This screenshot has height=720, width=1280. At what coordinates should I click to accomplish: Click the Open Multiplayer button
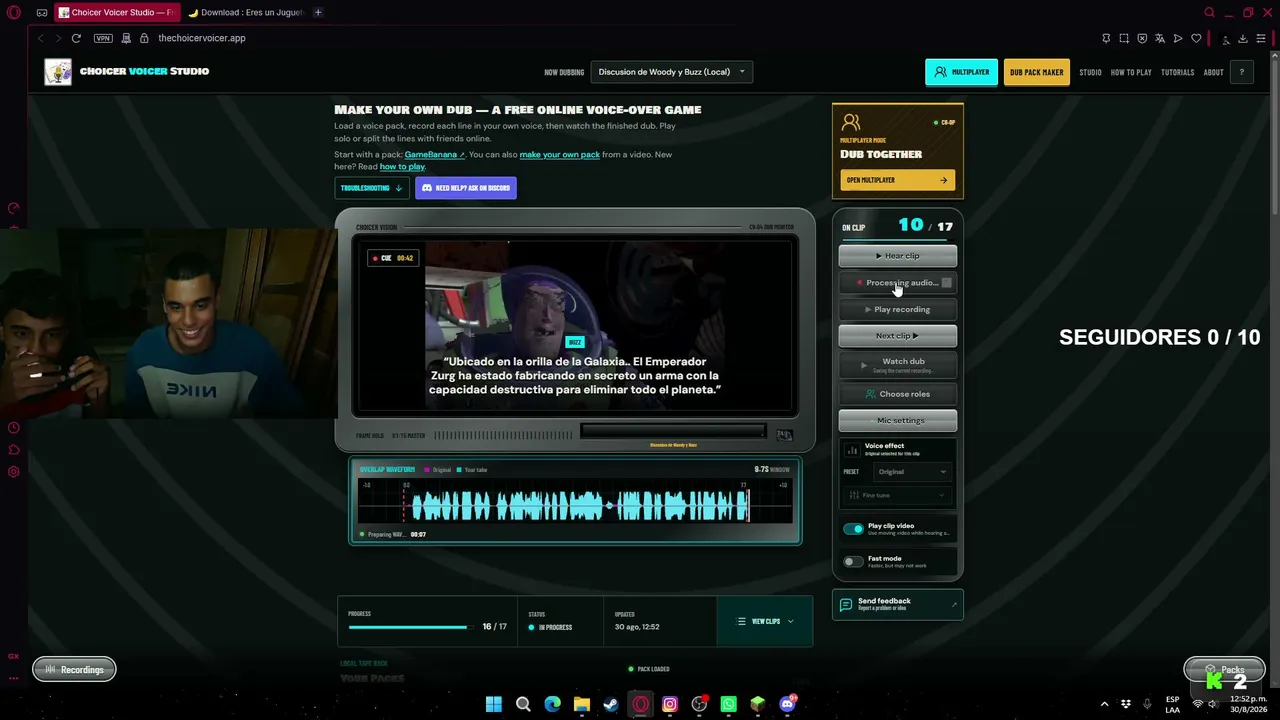(898, 180)
